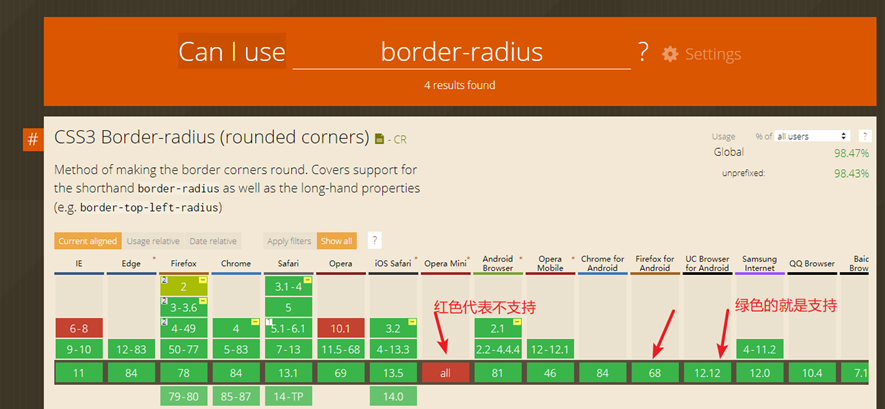The width and height of the screenshot is (885, 409).
Task: Click the yellow note flag on Firefox 2
Action: pyautogui.click(x=203, y=280)
